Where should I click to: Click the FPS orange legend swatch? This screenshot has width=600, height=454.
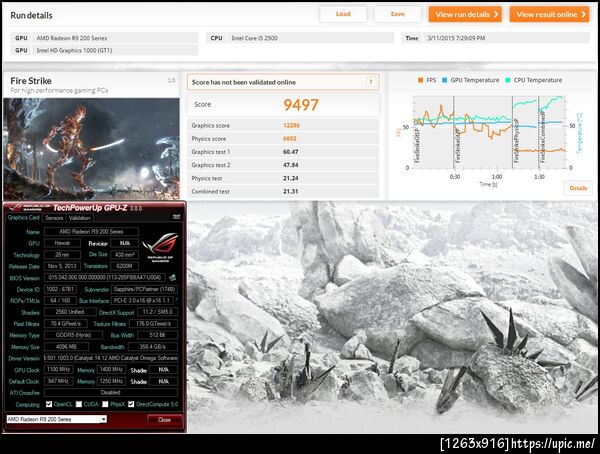point(420,80)
